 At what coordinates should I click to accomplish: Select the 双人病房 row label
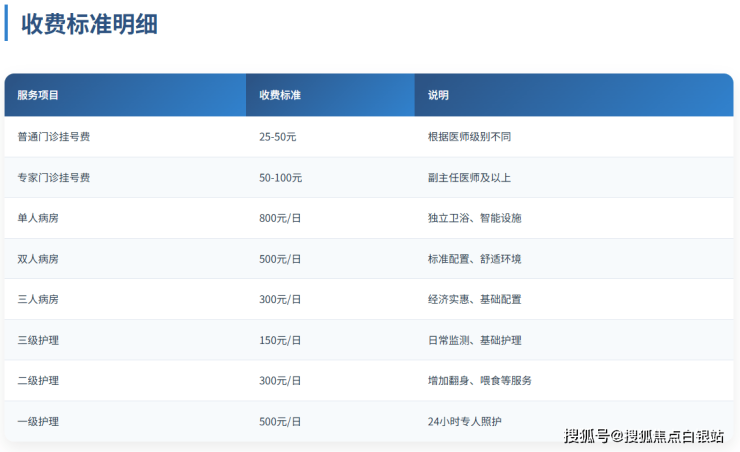tap(38, 258)
